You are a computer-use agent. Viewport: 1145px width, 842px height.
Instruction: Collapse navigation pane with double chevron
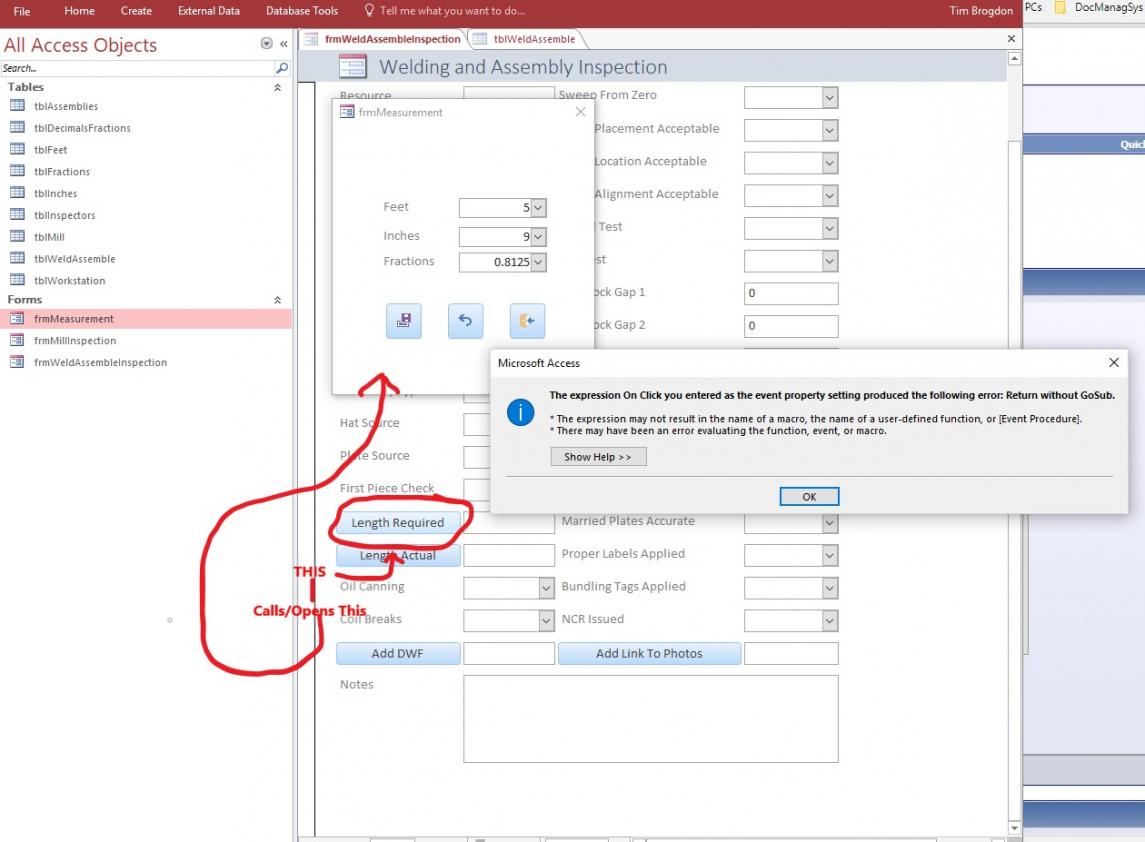283,44
